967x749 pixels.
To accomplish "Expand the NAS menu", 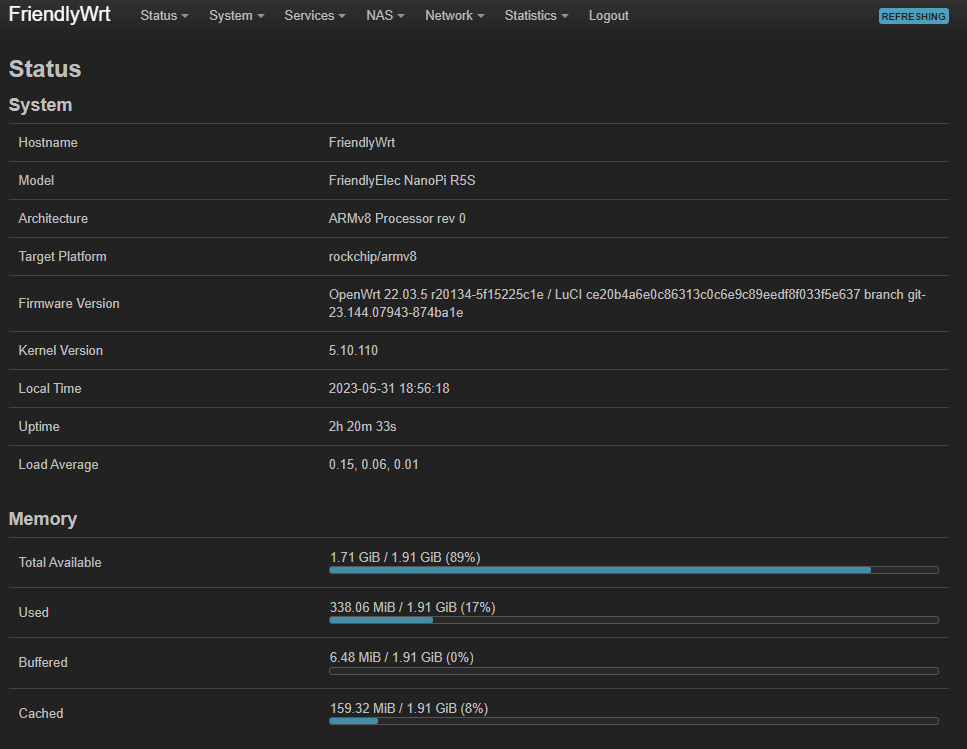I will [385, 16].
